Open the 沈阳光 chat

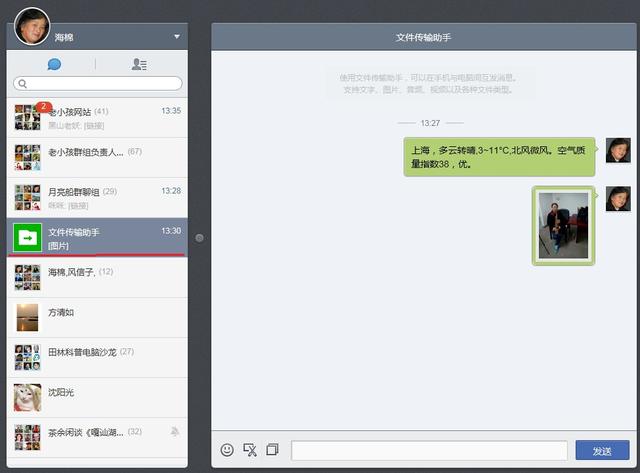tap(97, 398)
